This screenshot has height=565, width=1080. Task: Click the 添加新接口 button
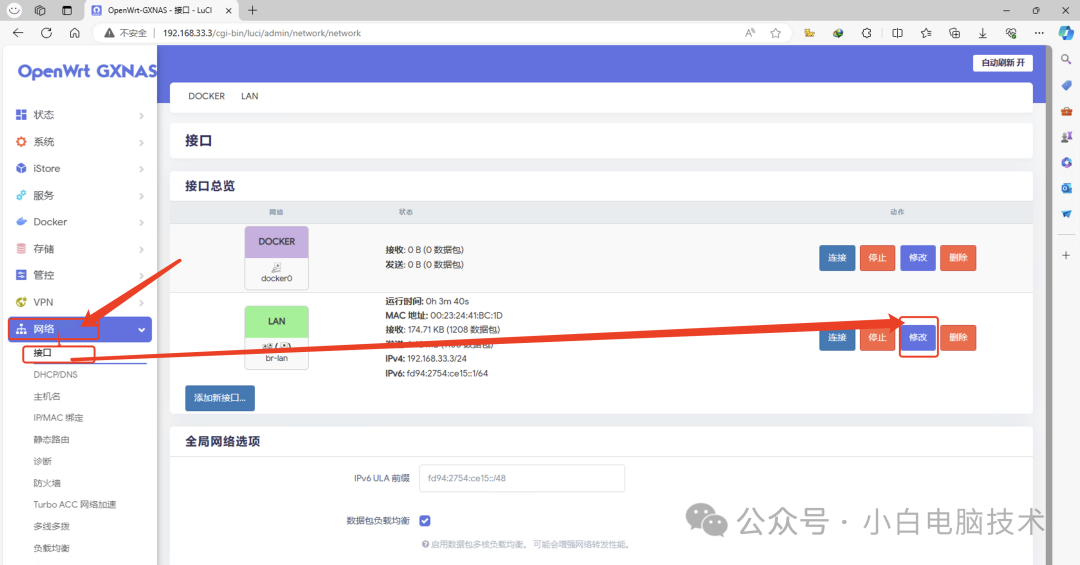pos(220,398)
